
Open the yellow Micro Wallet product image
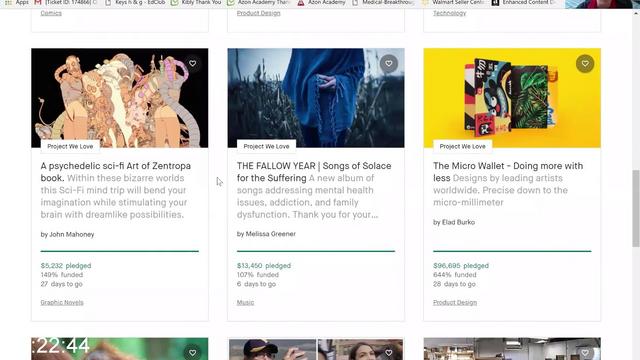pos(512,98)
